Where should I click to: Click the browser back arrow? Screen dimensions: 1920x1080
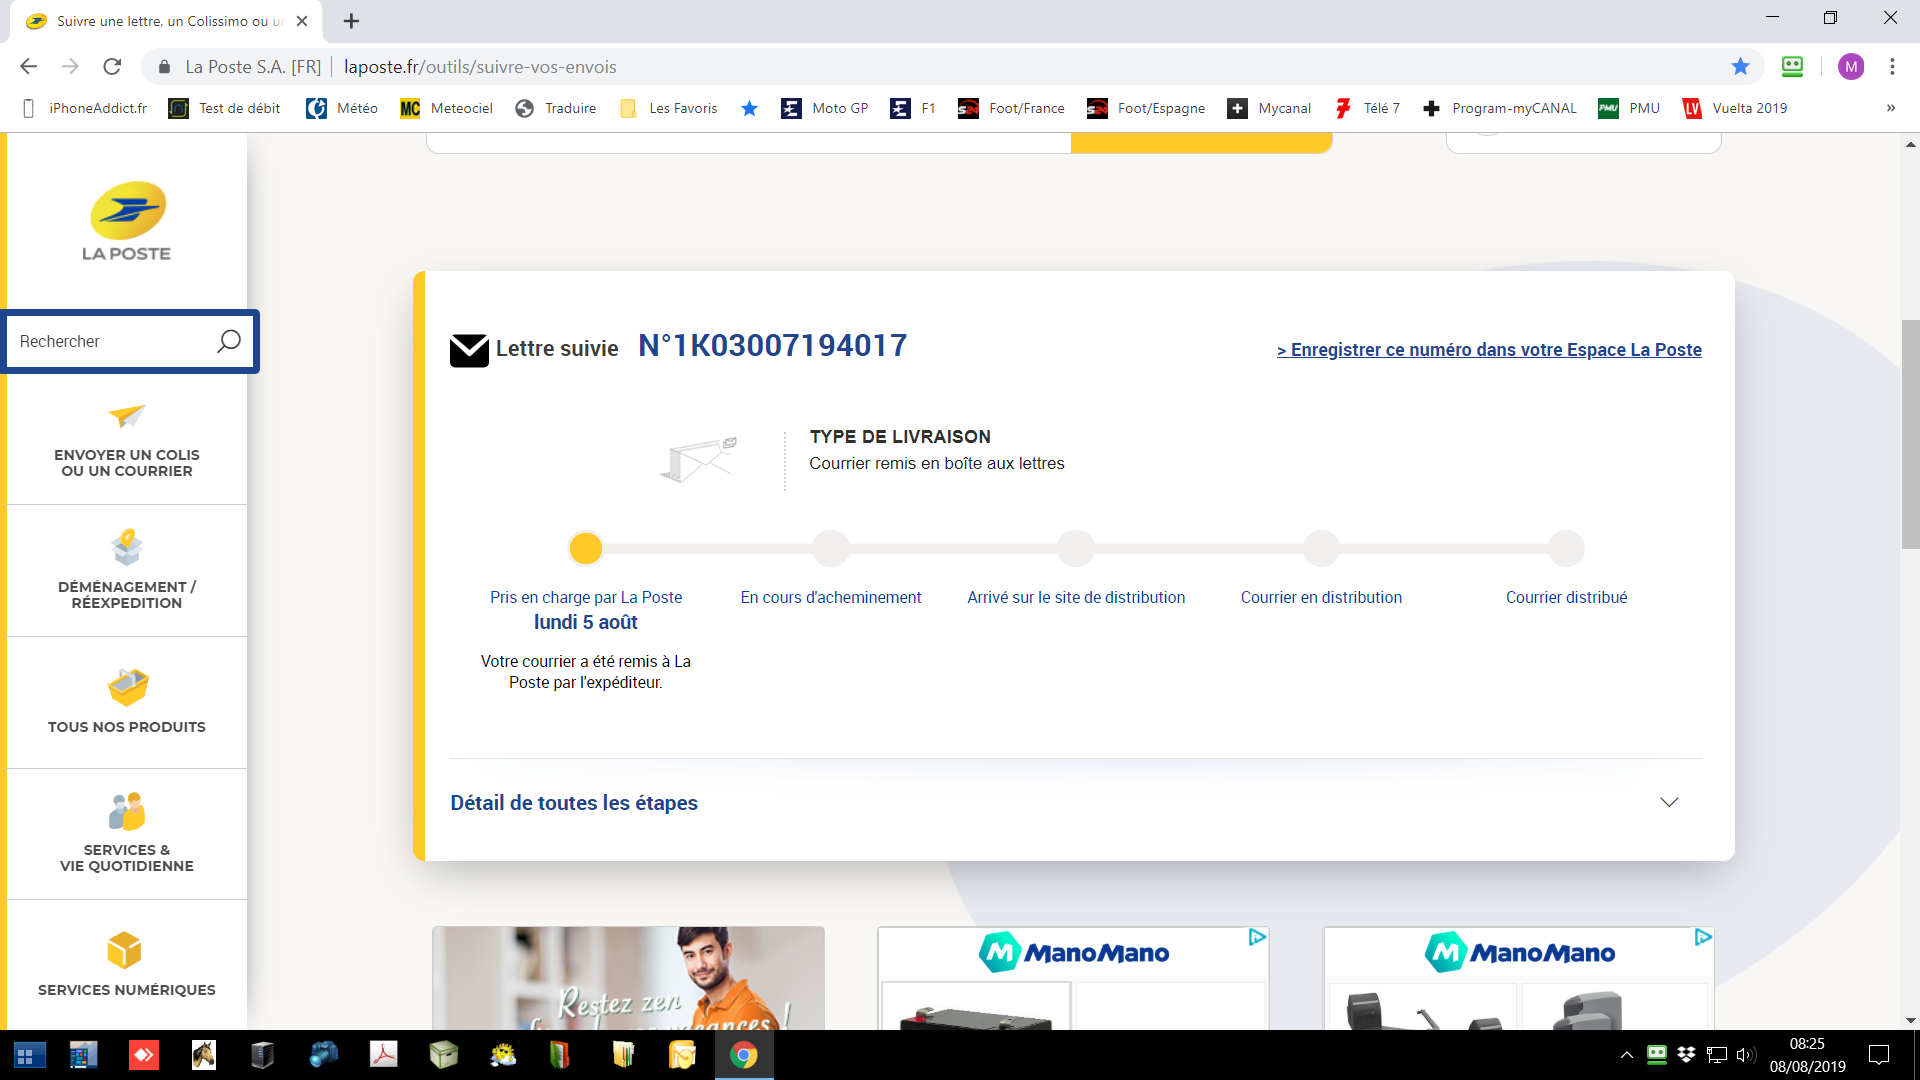(28, 67)
